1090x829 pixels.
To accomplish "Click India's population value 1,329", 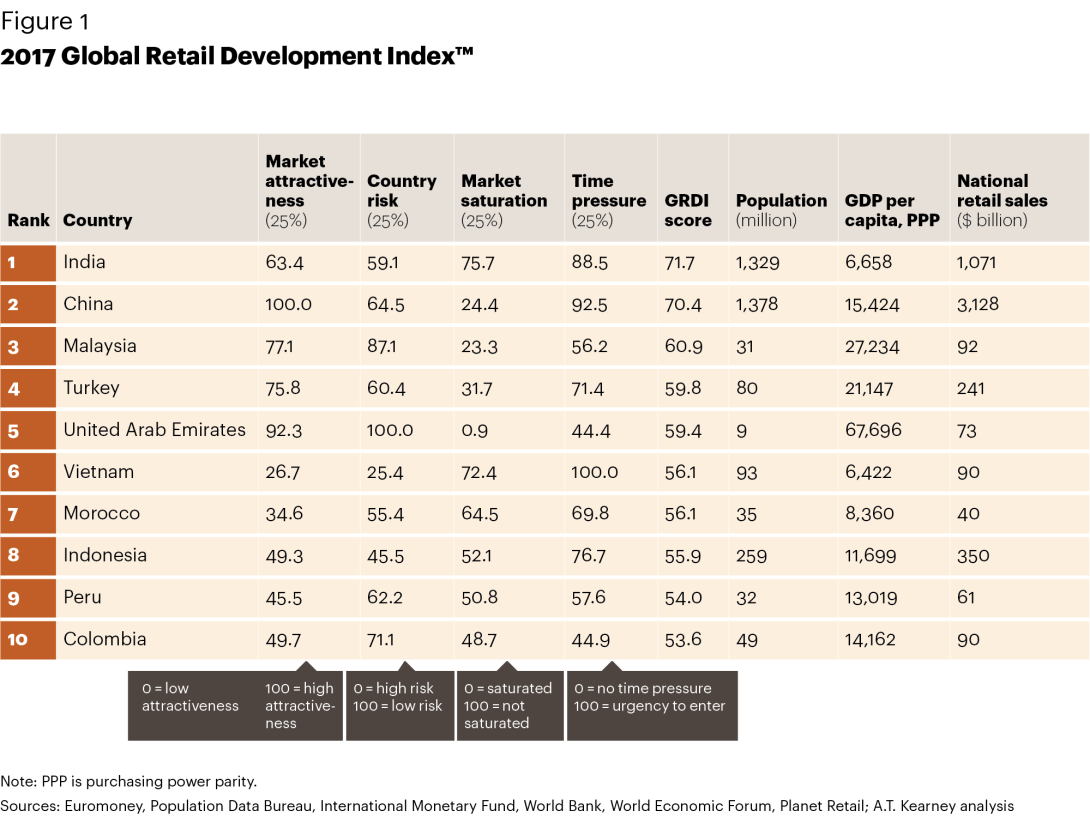I will (758, 263).
